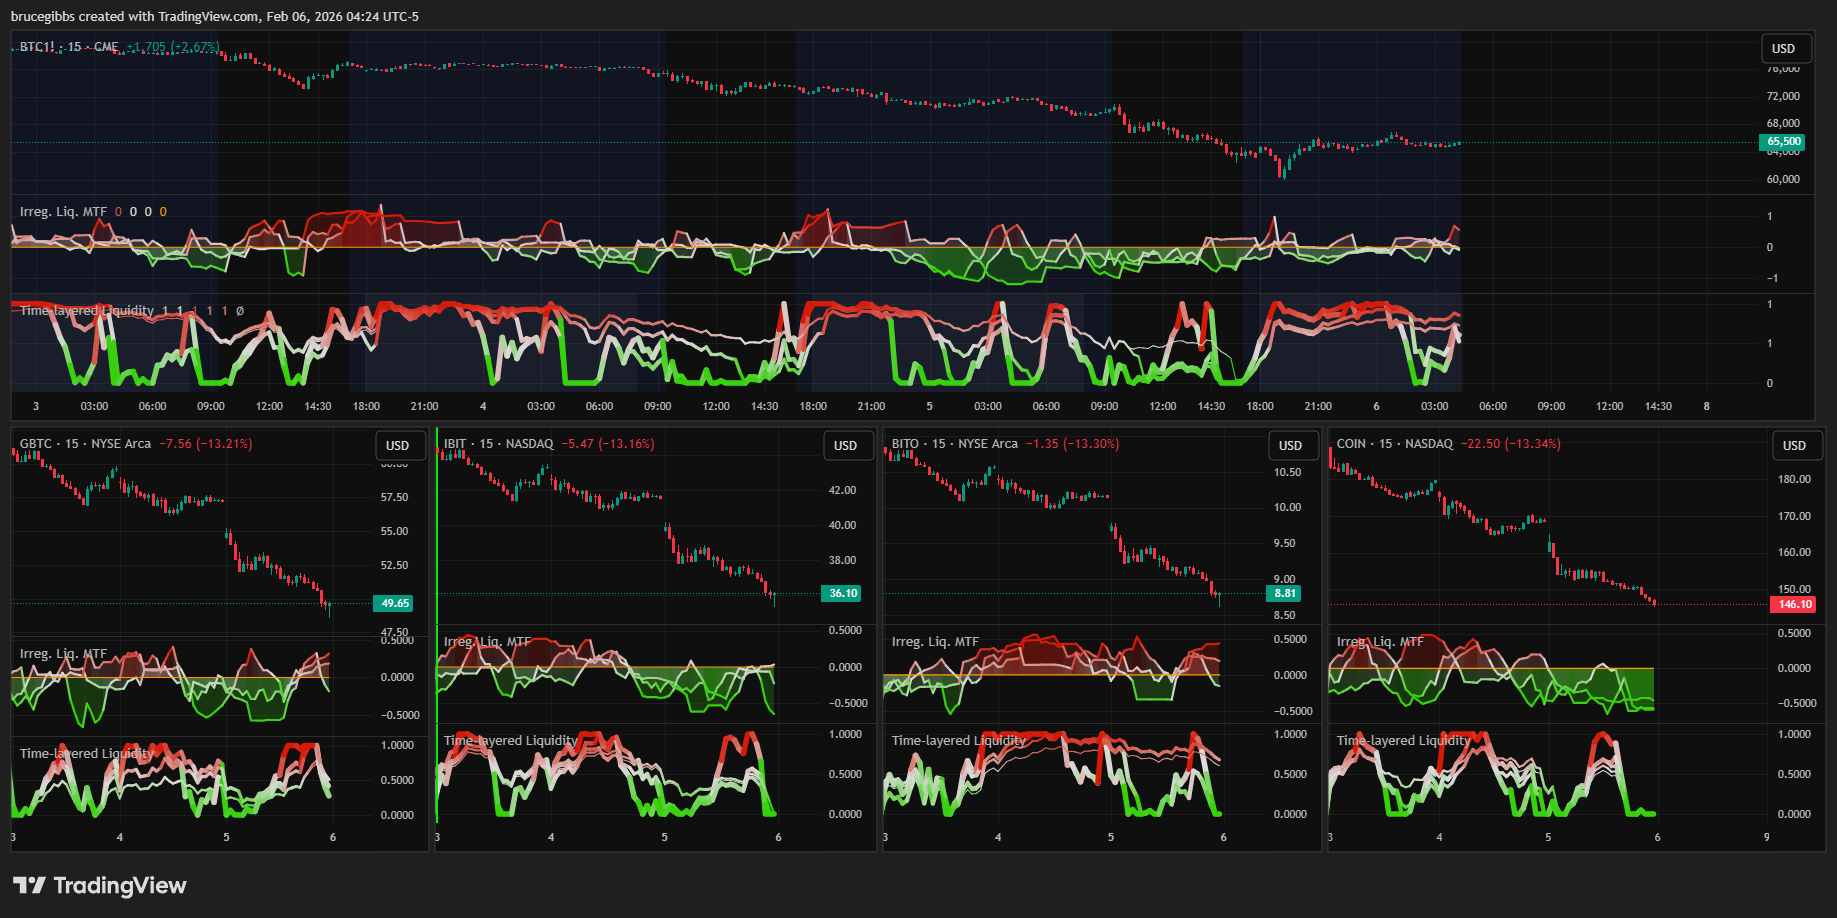Click the green 36.10 price tag on IBIT
The height and width of the screenshot is (918, 1837).
(x=843, y=593)
